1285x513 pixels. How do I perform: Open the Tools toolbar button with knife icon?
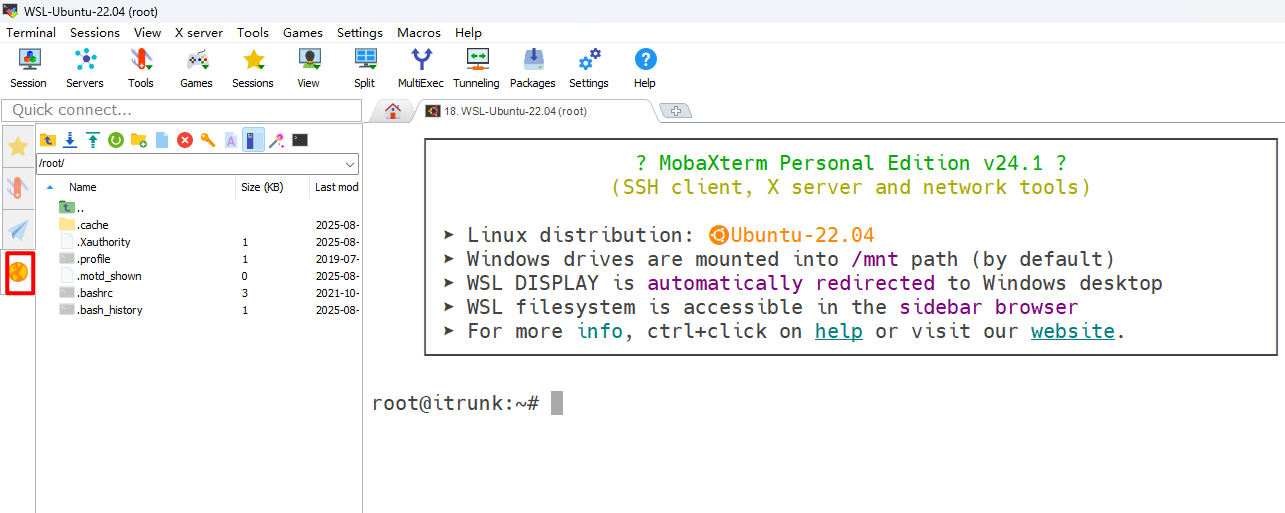tap(141, 68)
